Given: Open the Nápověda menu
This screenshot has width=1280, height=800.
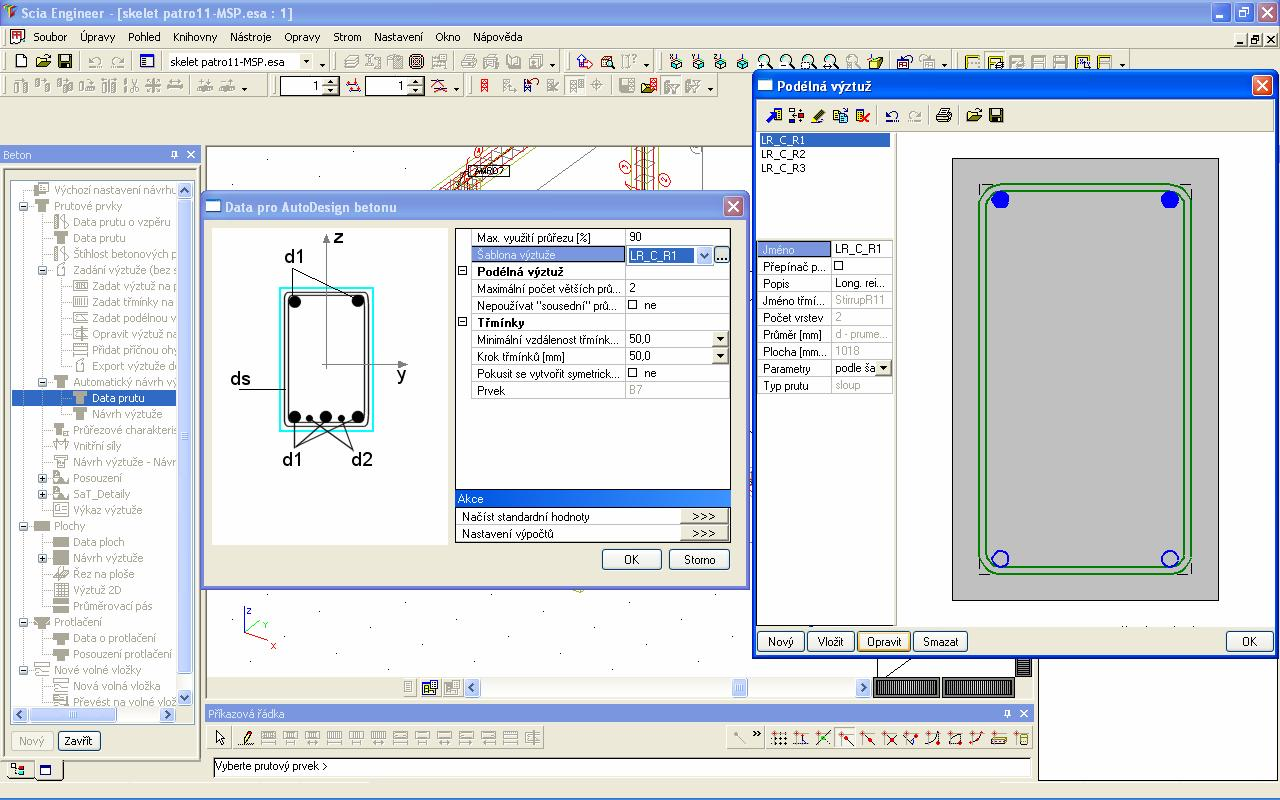Looking at the screenshot, I should click(x=497, y=37).
